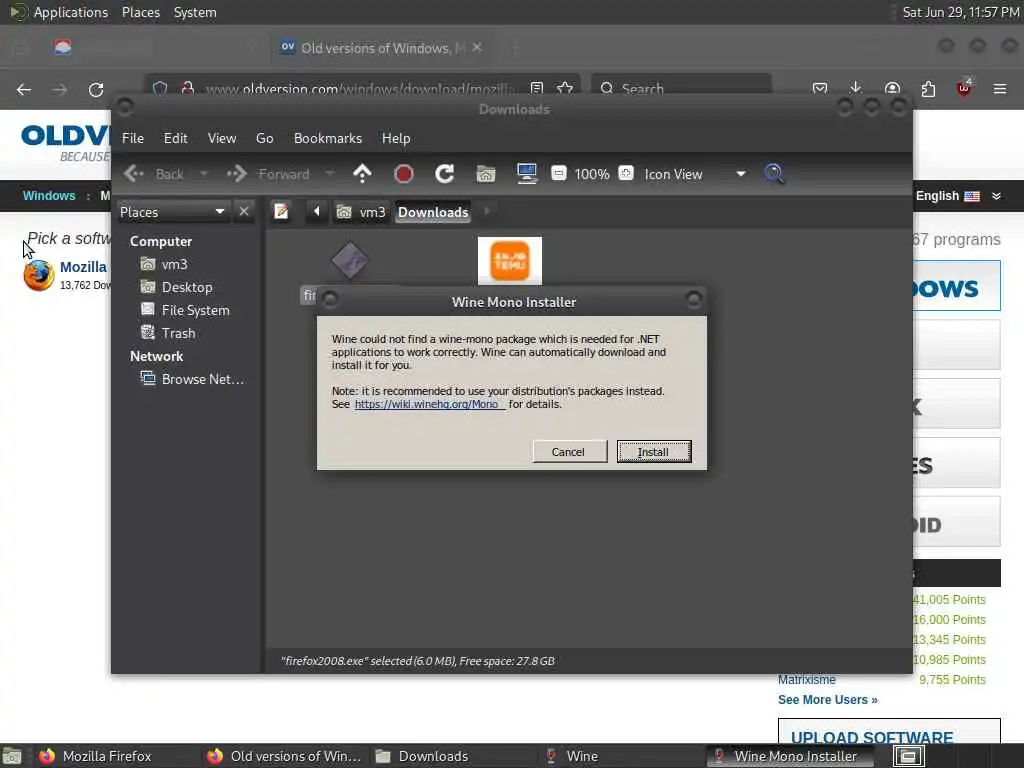
Task: Open Firefox extensions puzzle icon
Action: tap(928, 88)
